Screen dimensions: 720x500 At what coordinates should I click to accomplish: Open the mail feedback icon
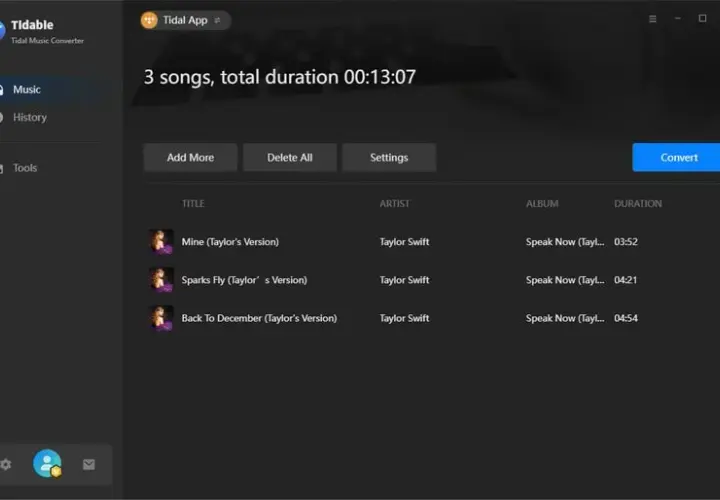[89, 465]
